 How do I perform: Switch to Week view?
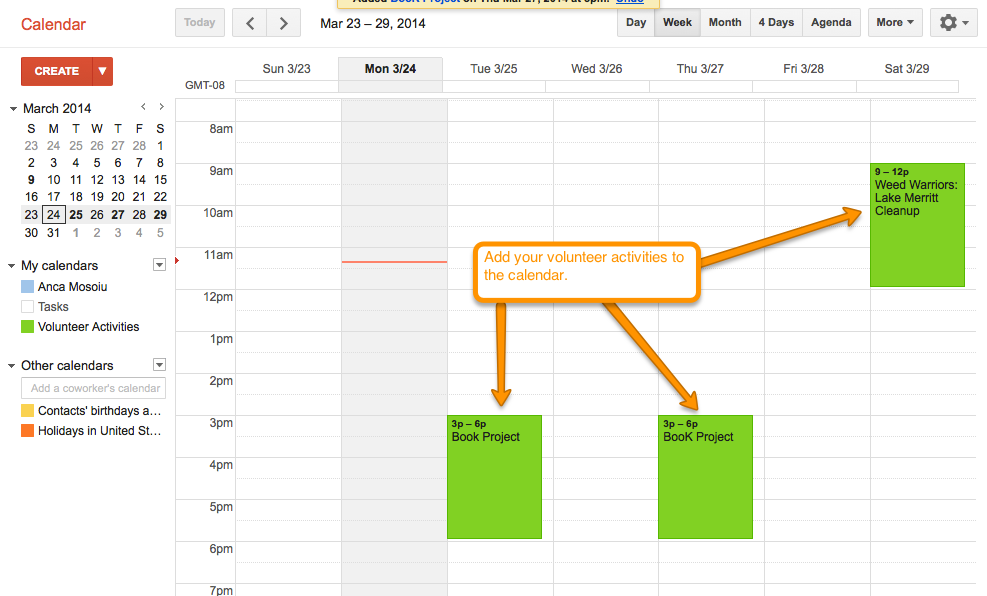(677, 23)
